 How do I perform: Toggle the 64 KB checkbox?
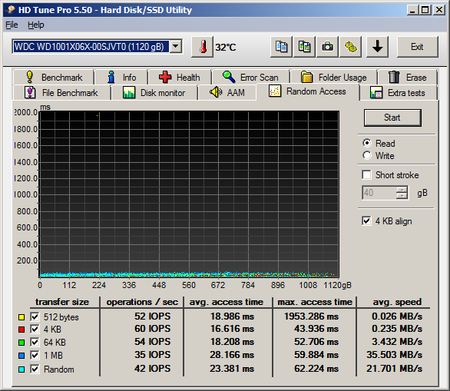[x=35, y=342]
